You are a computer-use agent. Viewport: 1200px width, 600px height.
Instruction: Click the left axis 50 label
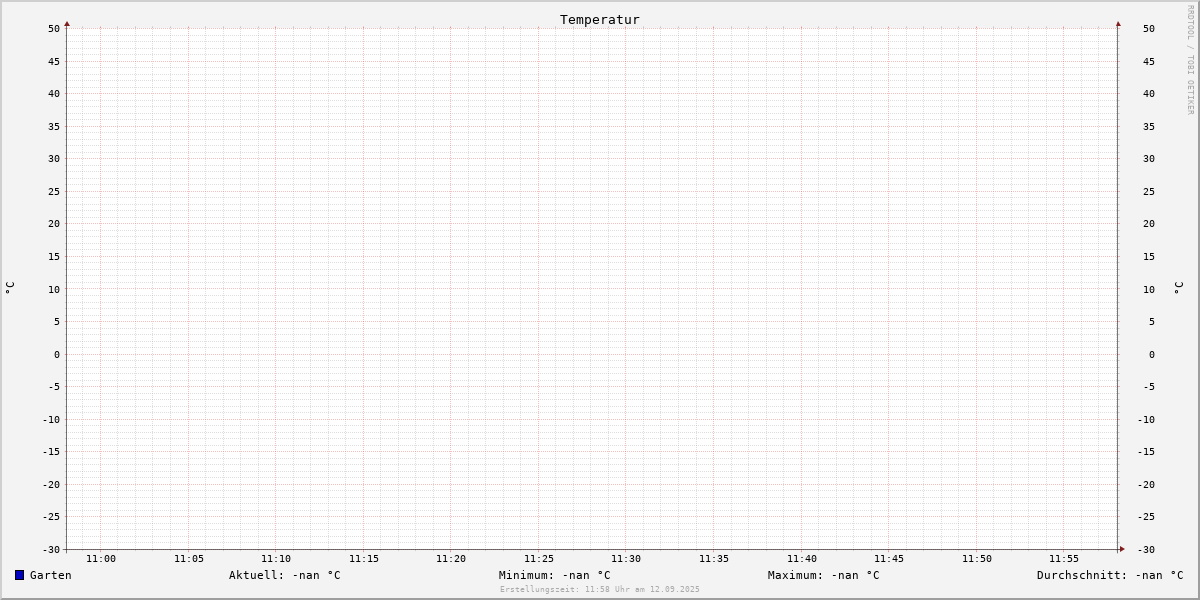54,29
